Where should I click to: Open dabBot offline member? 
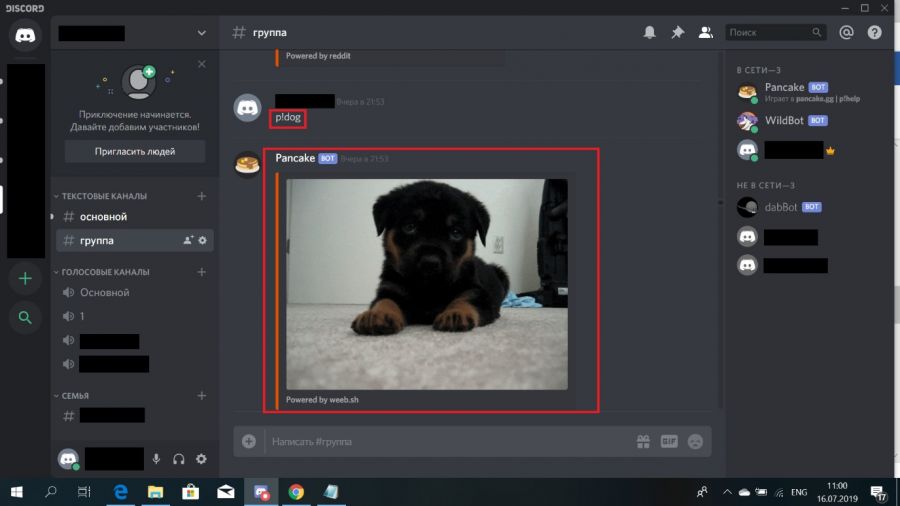pyautogui.click(x=807, y=207)
